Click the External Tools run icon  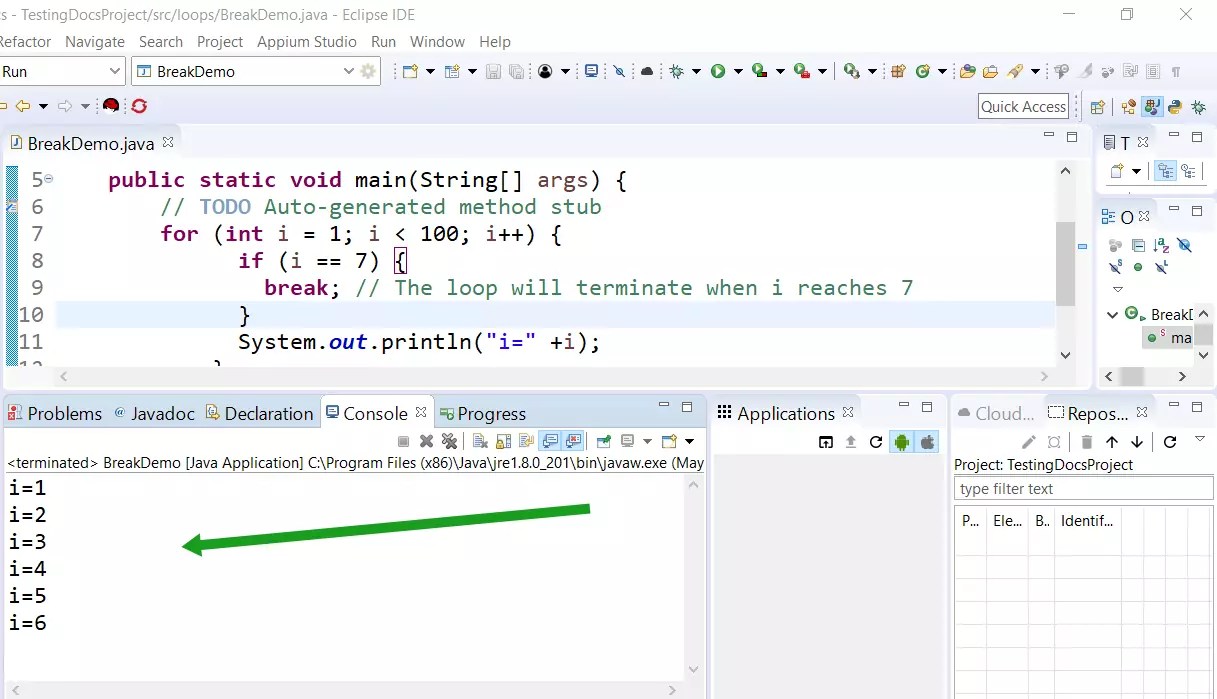(802, 71)
